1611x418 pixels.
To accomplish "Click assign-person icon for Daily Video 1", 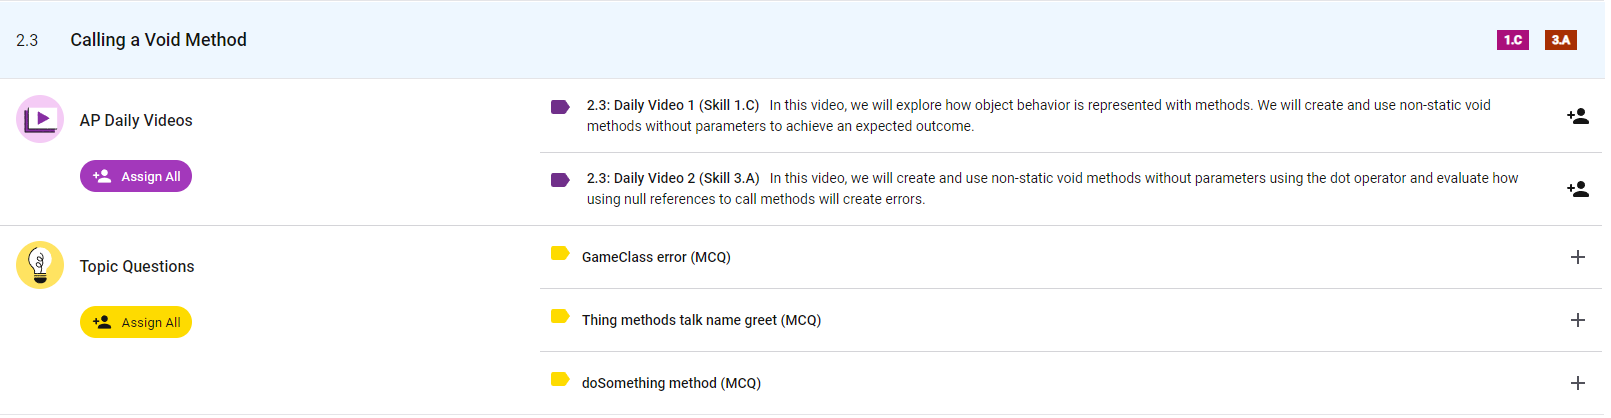I will tap(1577, 116).
